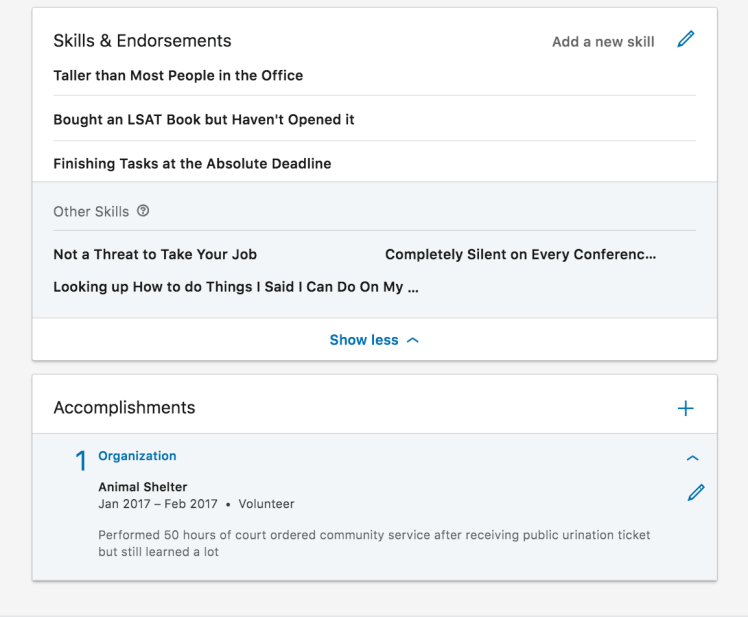The width and height of the screenshot is (748, 617).
Task: Open the Organization accomplishments link
Action: pos(137,456)
